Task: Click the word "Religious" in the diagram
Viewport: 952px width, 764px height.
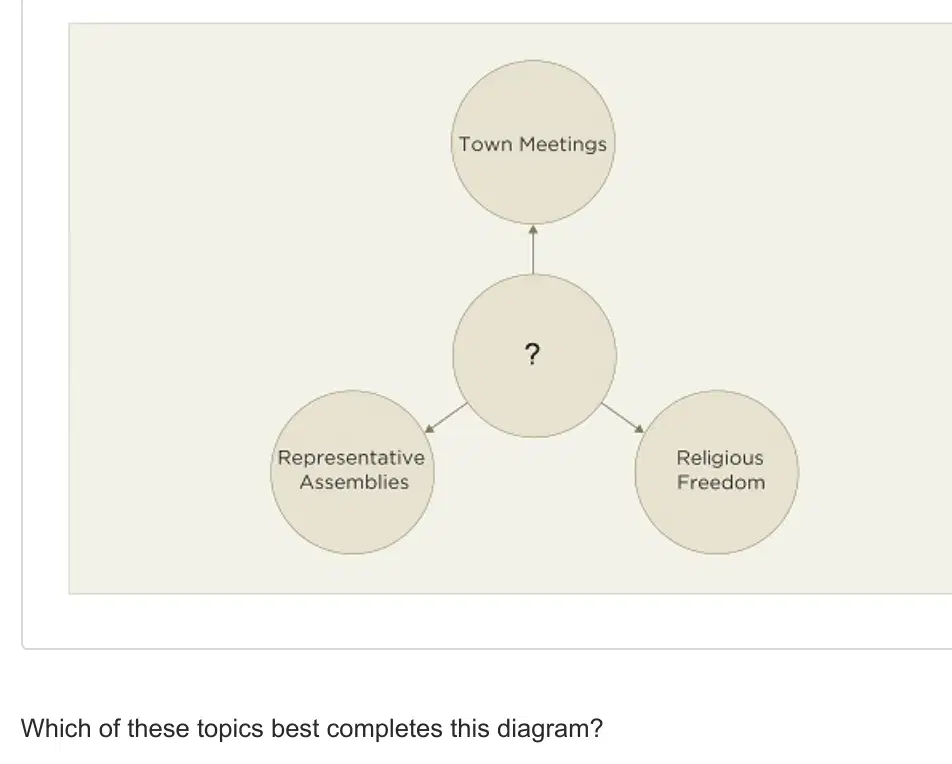Action: pos(720,458)
